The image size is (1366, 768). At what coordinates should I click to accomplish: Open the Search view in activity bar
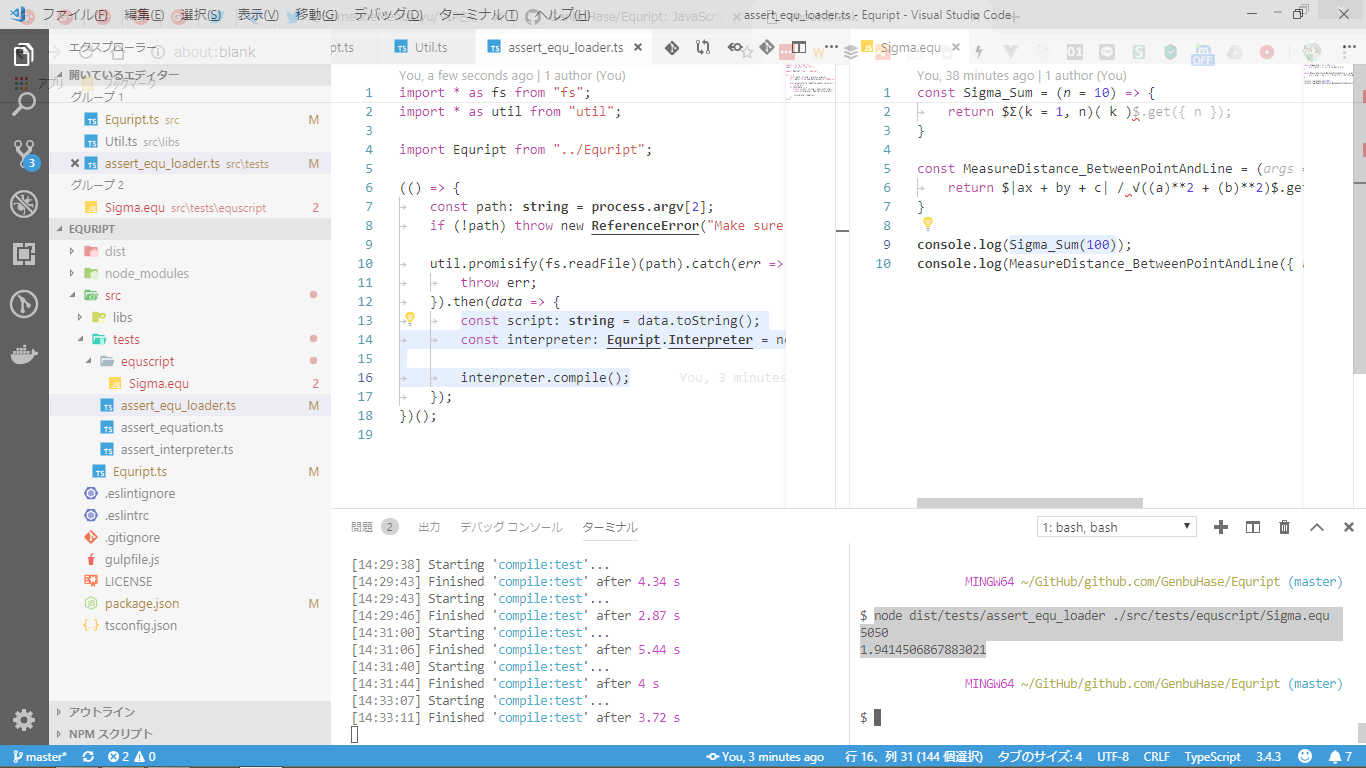click(x=24, y=104)
